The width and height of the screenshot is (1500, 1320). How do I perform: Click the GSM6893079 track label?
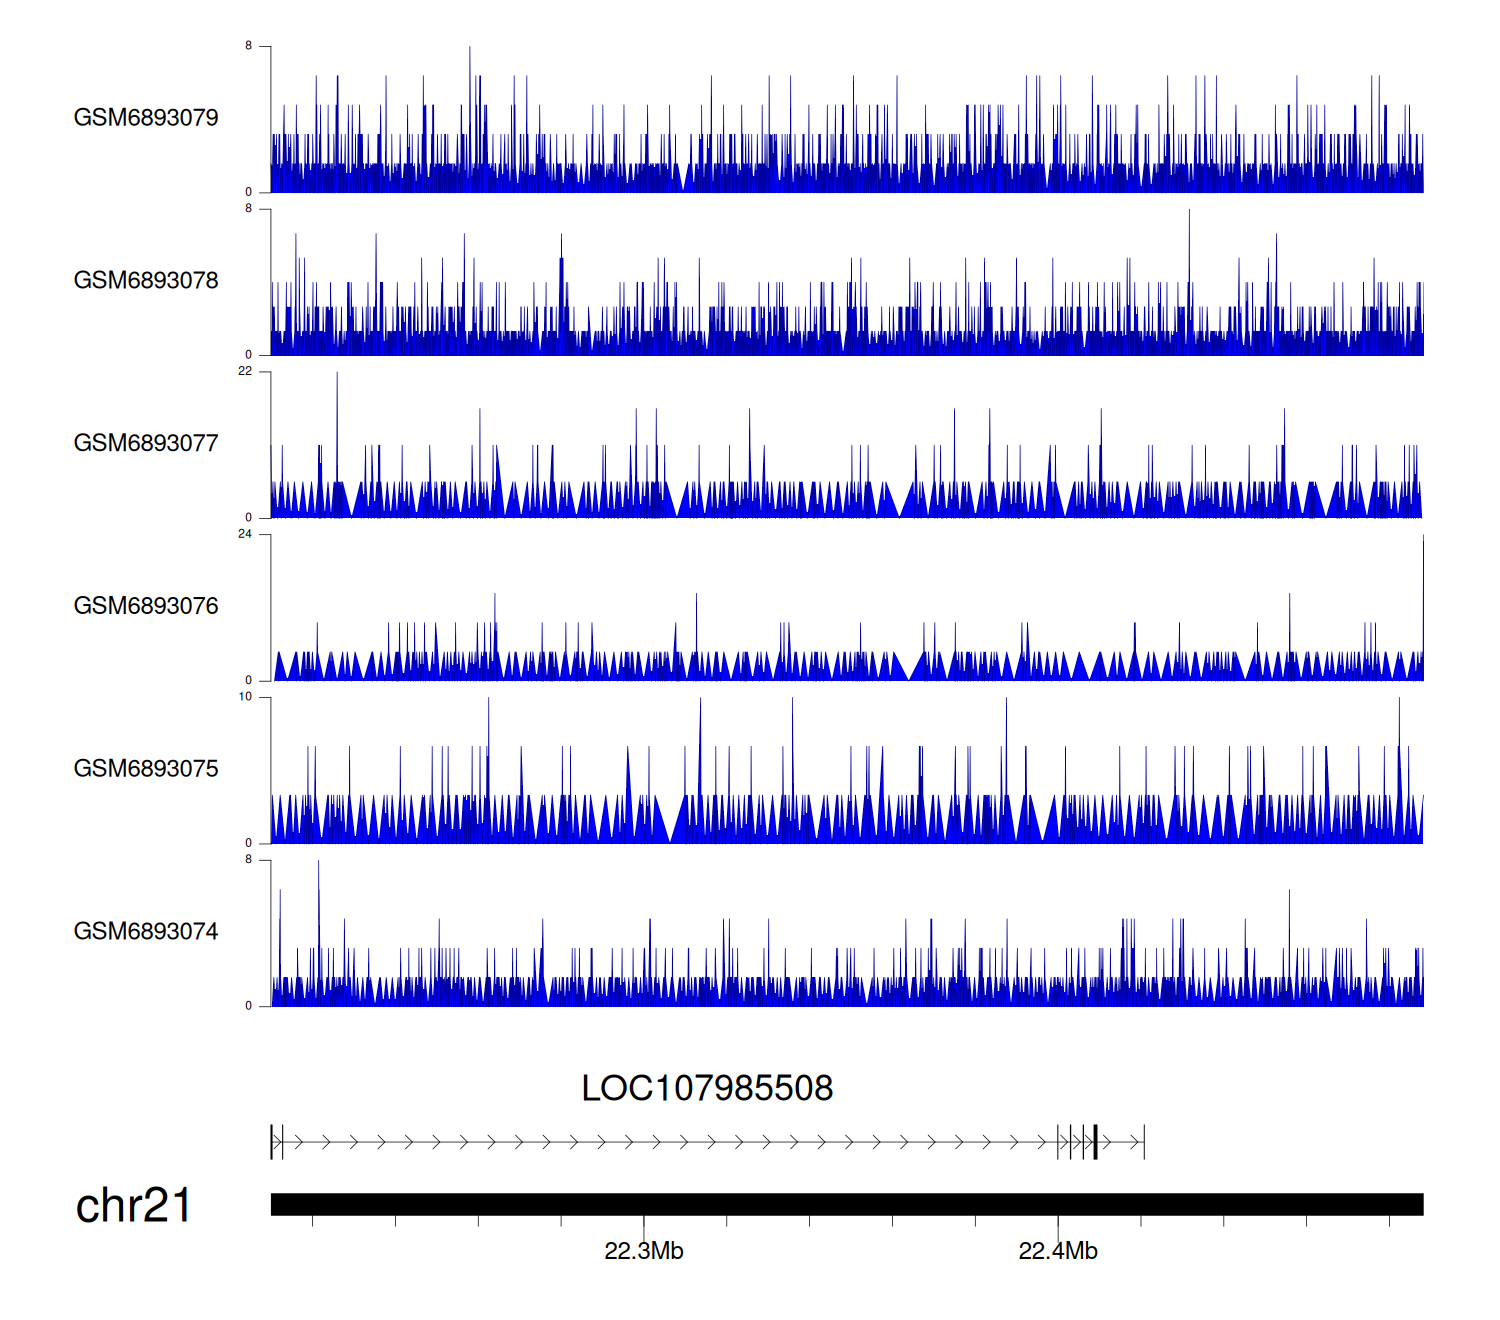(146, 118)
